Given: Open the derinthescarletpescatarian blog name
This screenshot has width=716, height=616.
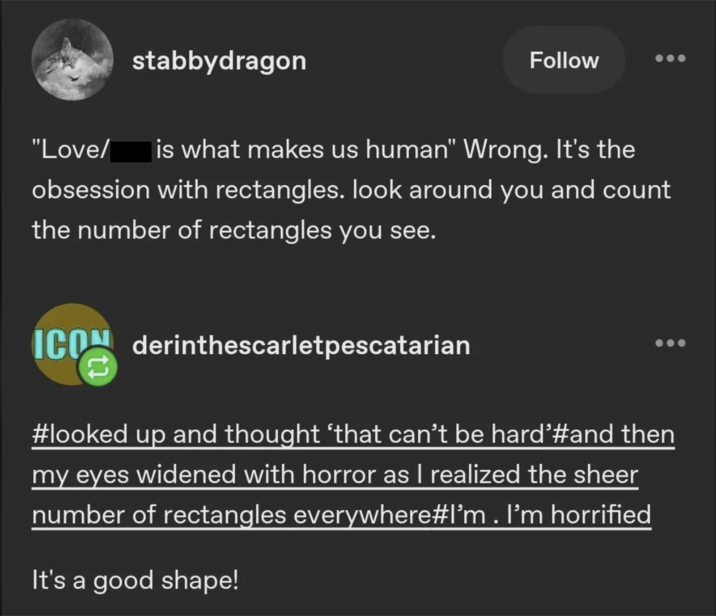Looking at the screenshot, I should (x=301, y=345).
